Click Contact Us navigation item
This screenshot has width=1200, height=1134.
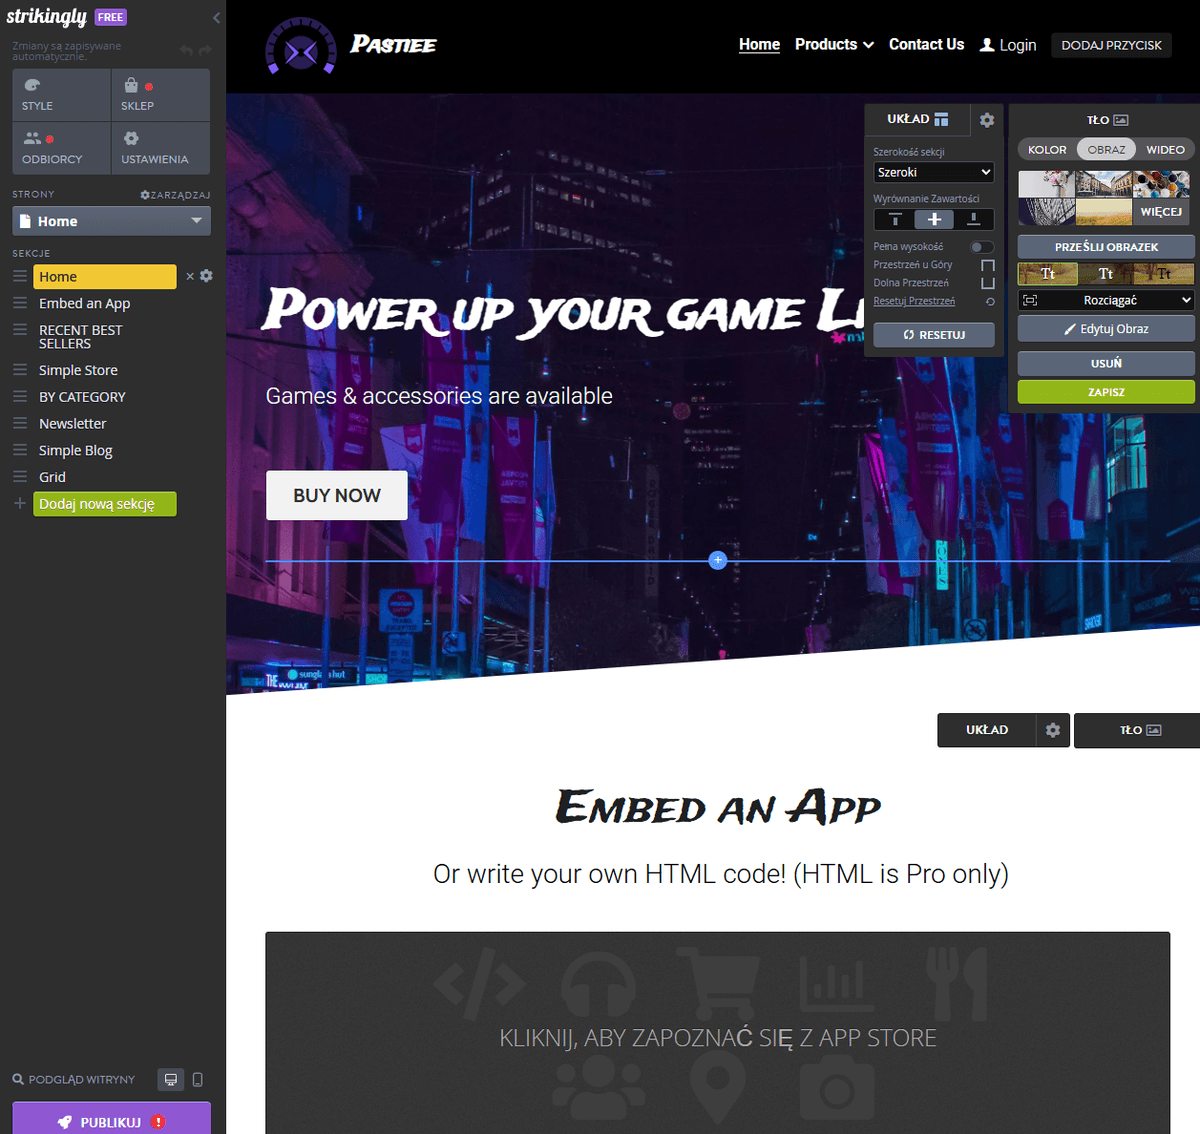point(926,45)
